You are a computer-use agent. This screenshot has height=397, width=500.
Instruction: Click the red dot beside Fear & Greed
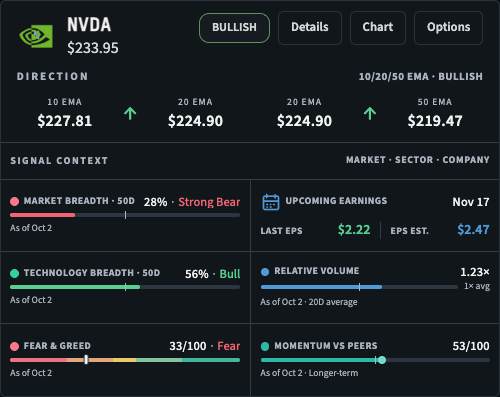point(14,346)
